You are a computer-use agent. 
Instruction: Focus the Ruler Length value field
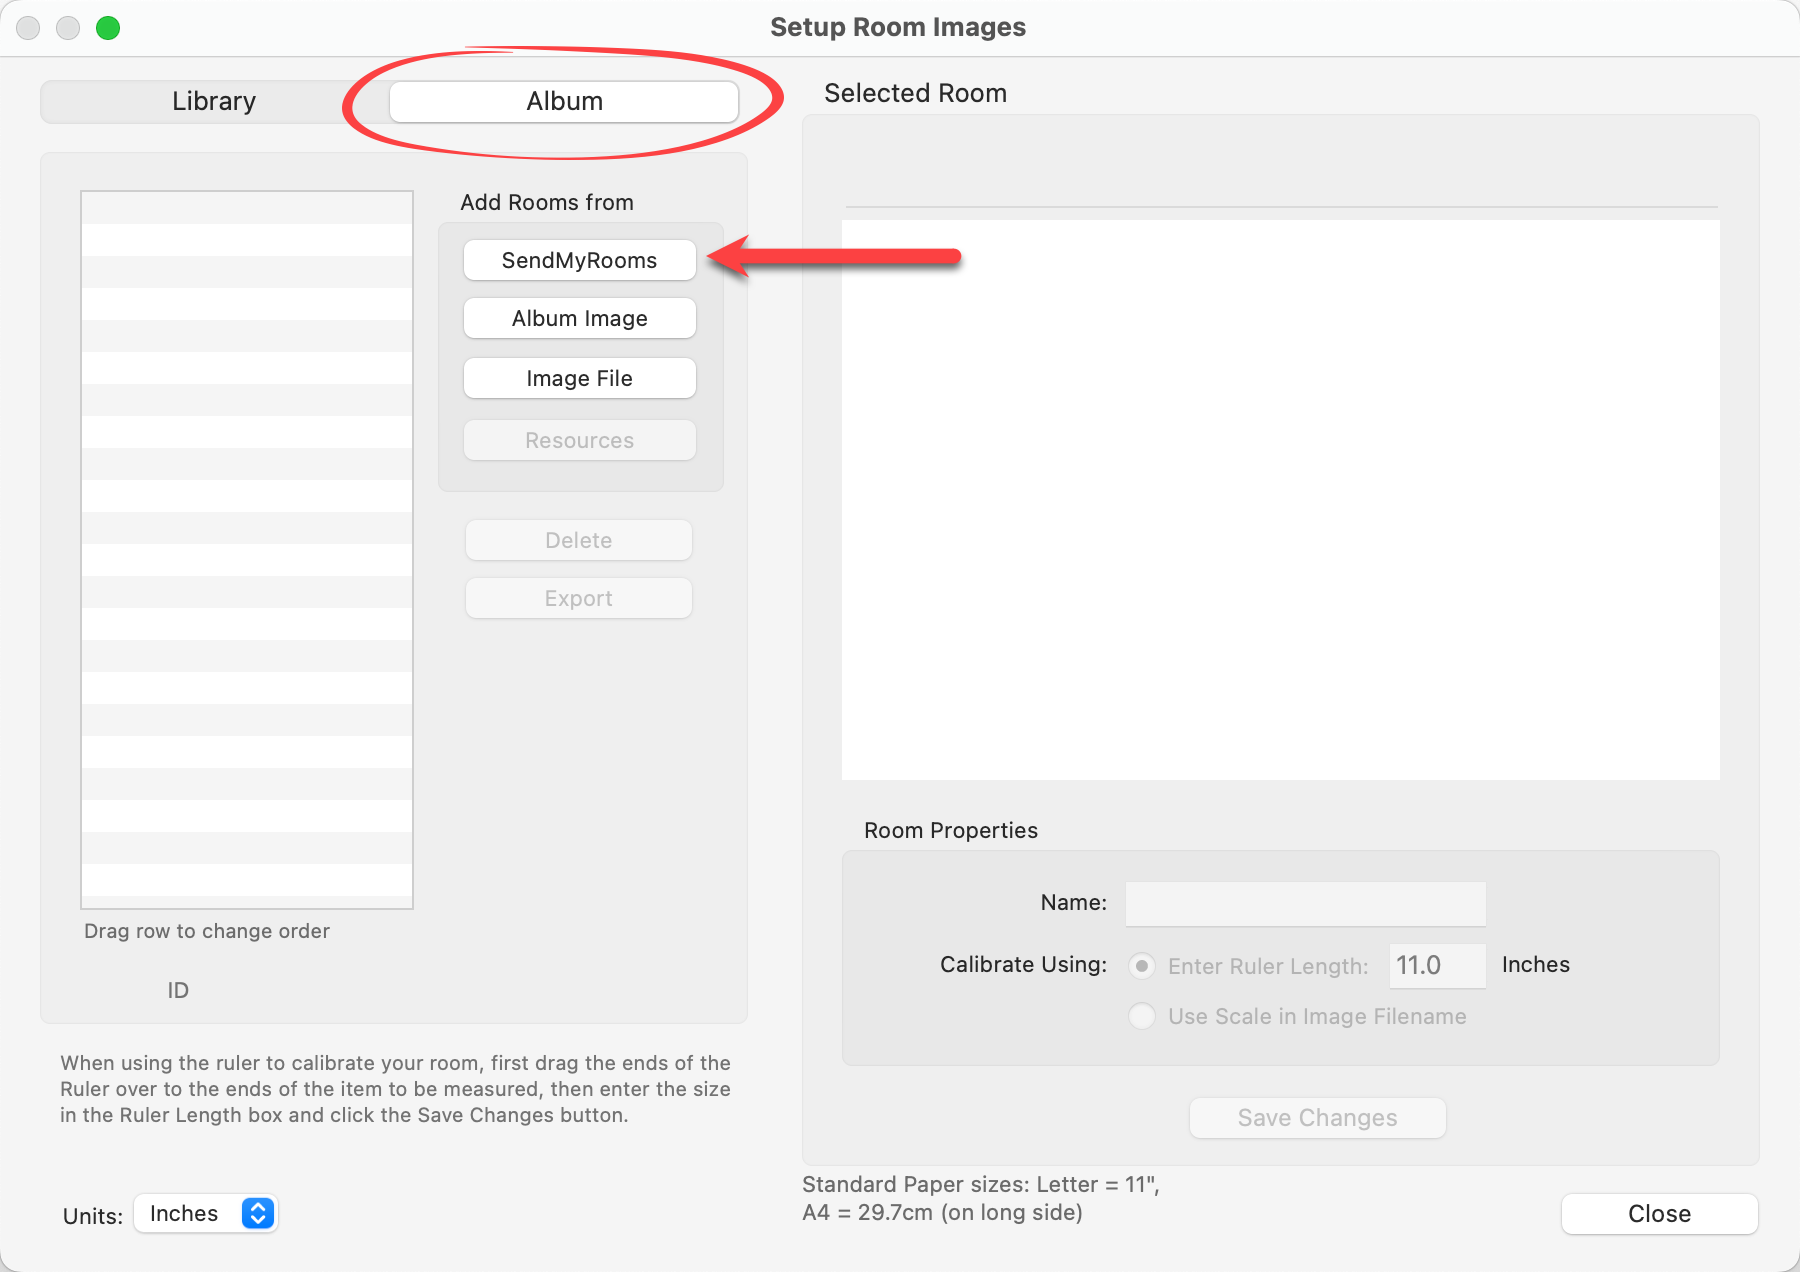(x=1436, y=966)
